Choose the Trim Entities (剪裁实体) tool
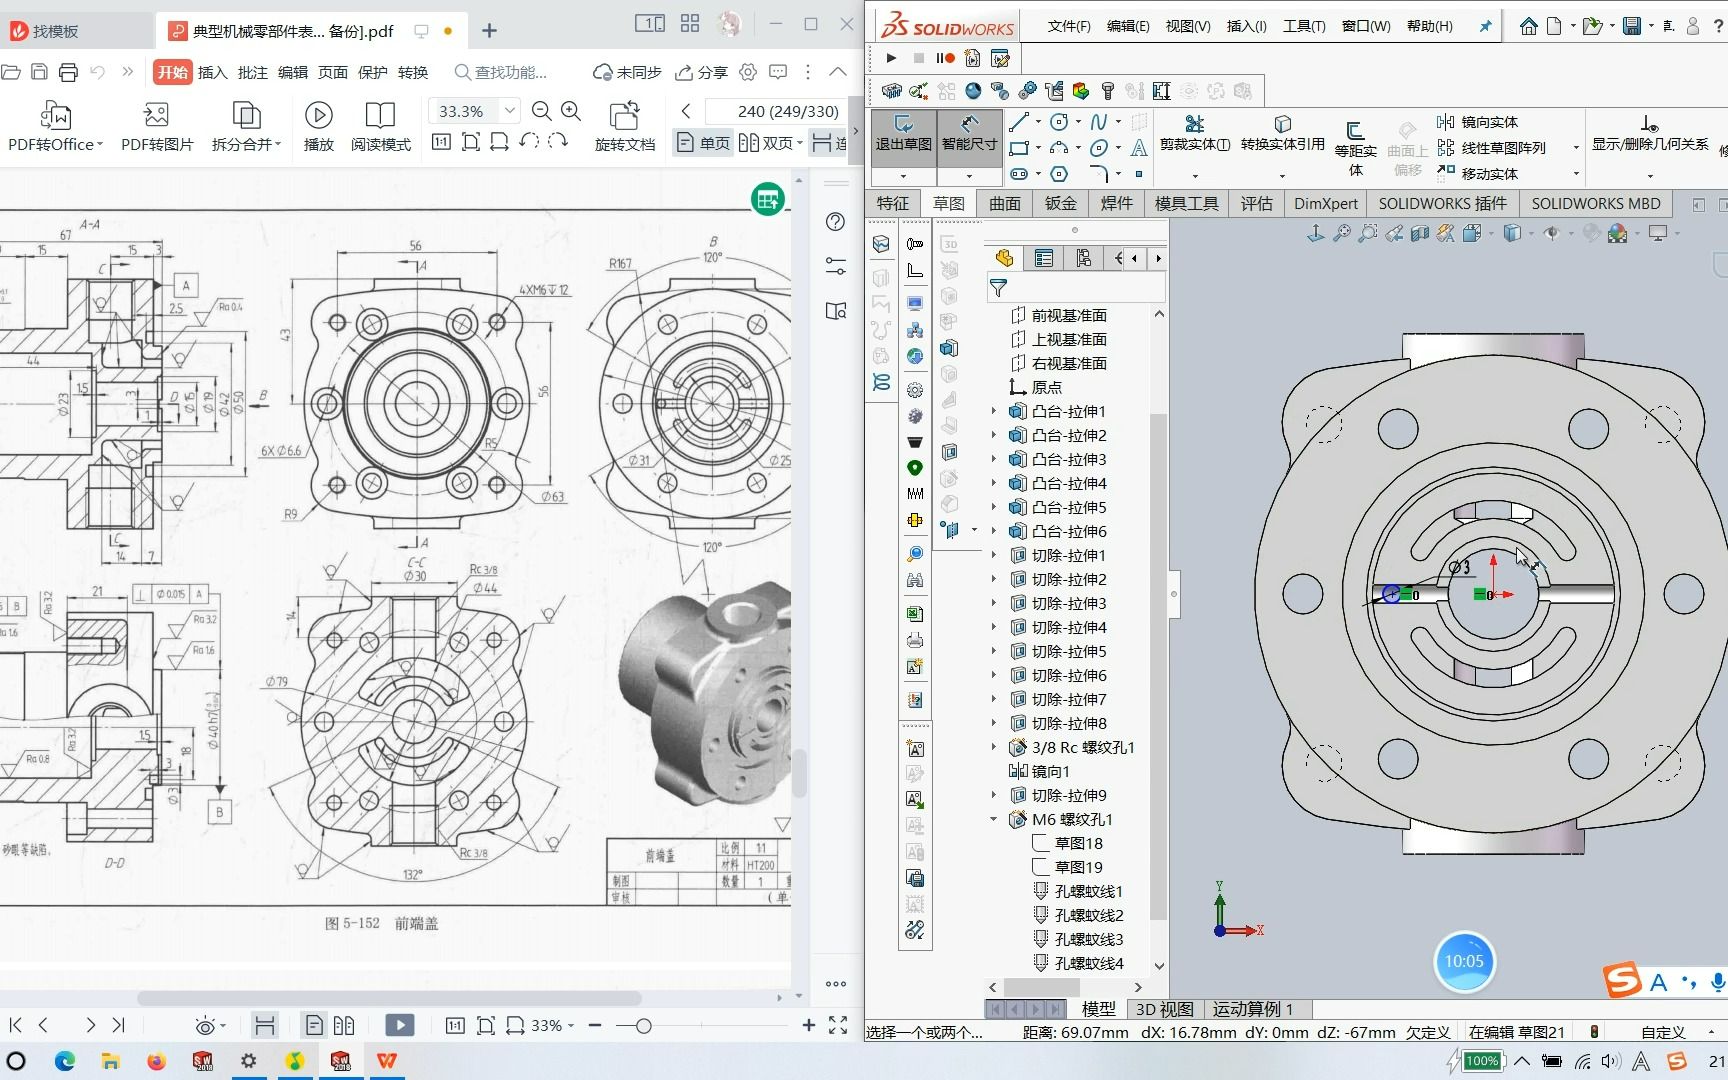Viewport: 1728px width, 1080px height. click(x=1194, y=124)
